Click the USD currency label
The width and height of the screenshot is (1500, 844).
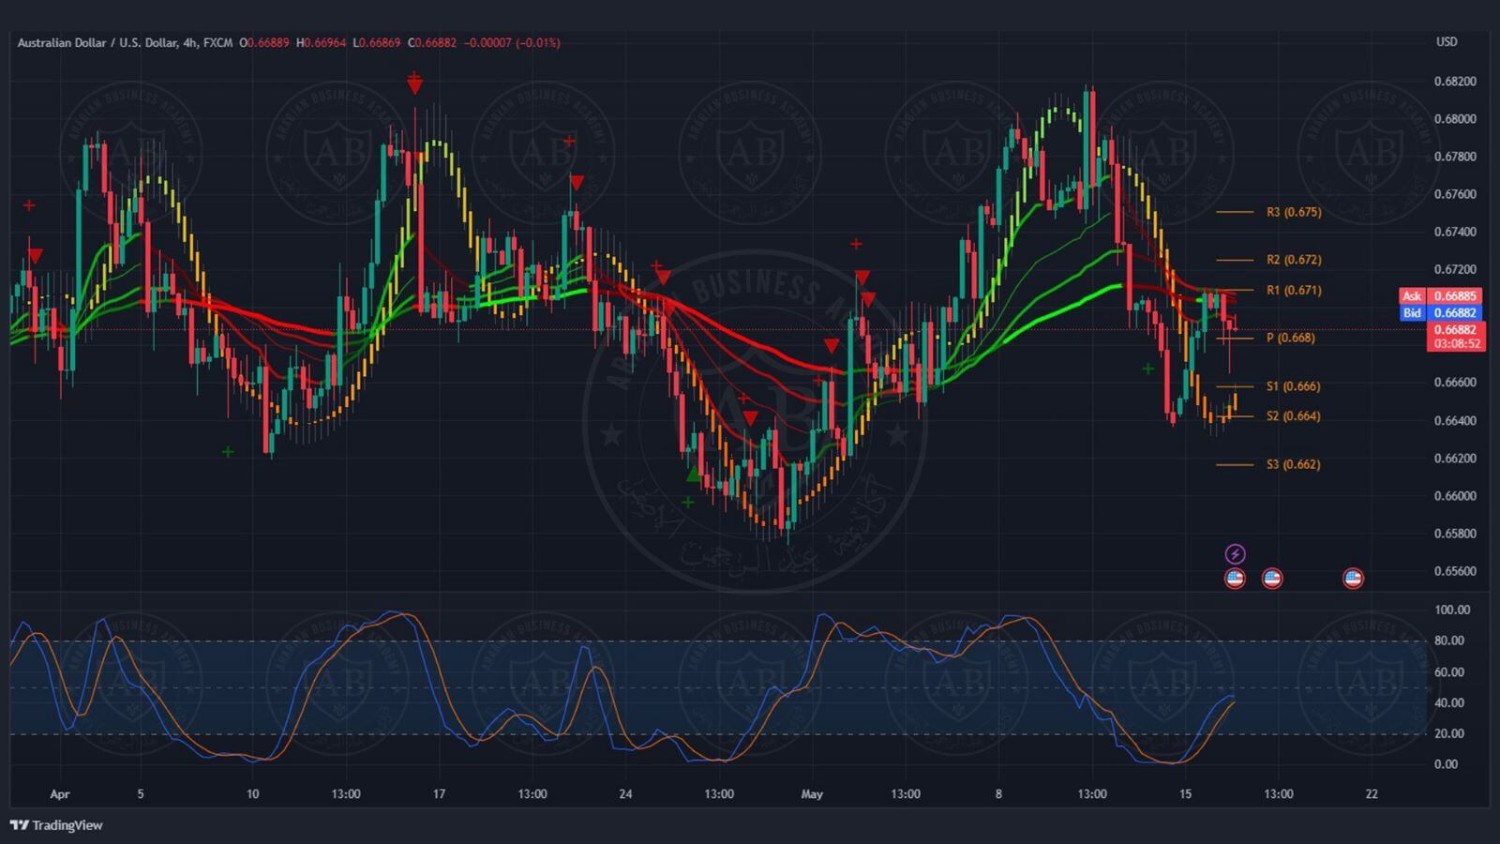click(1447, 42)
